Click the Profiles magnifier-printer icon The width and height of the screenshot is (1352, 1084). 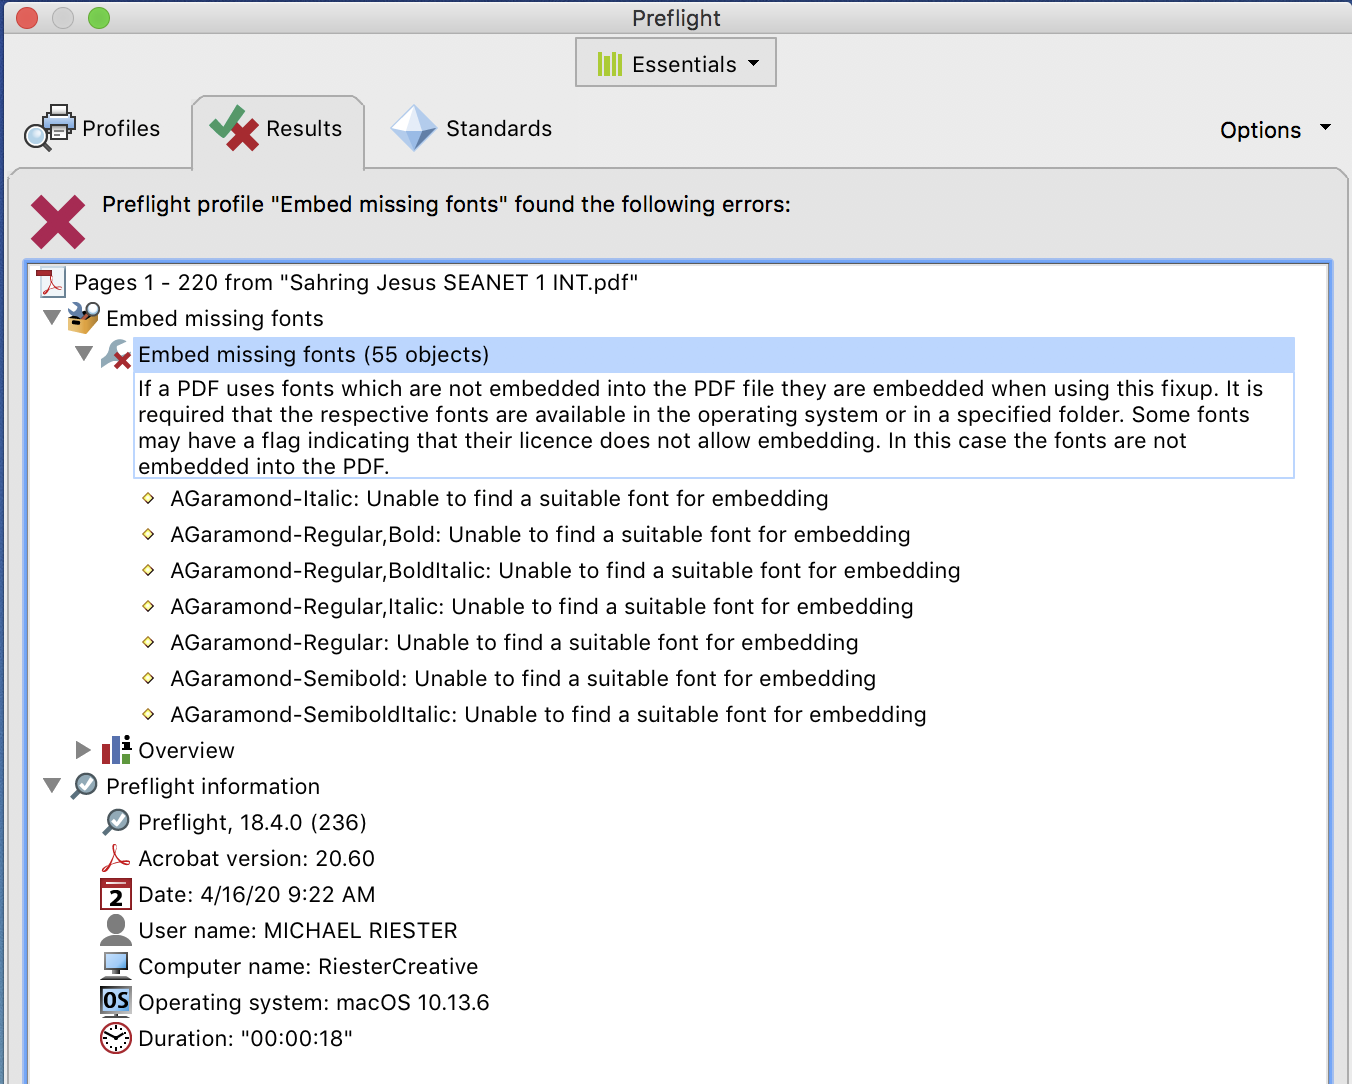(x=50, y=128)
